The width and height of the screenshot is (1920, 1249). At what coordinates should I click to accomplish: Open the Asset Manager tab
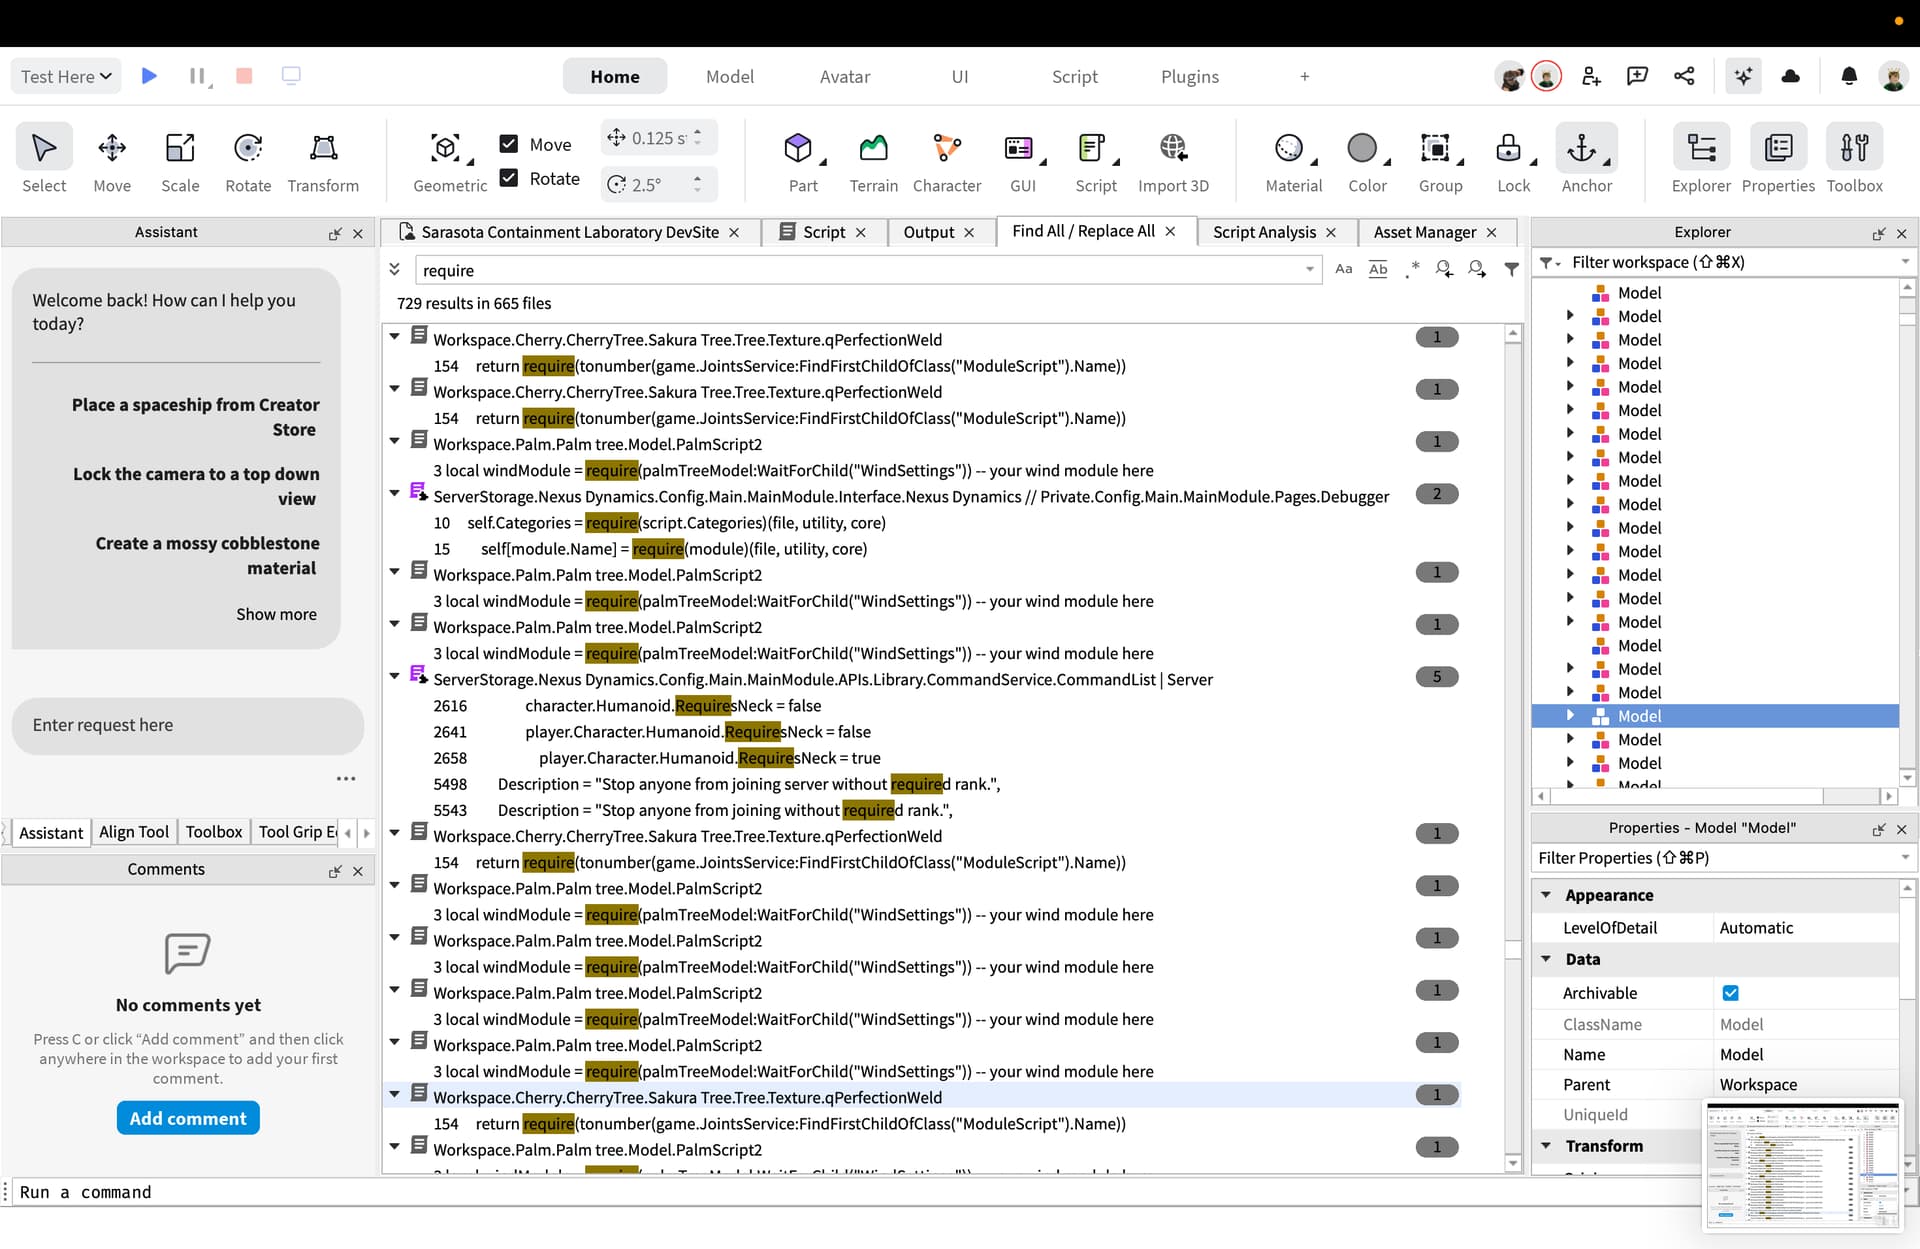(x=1424, y=232)
